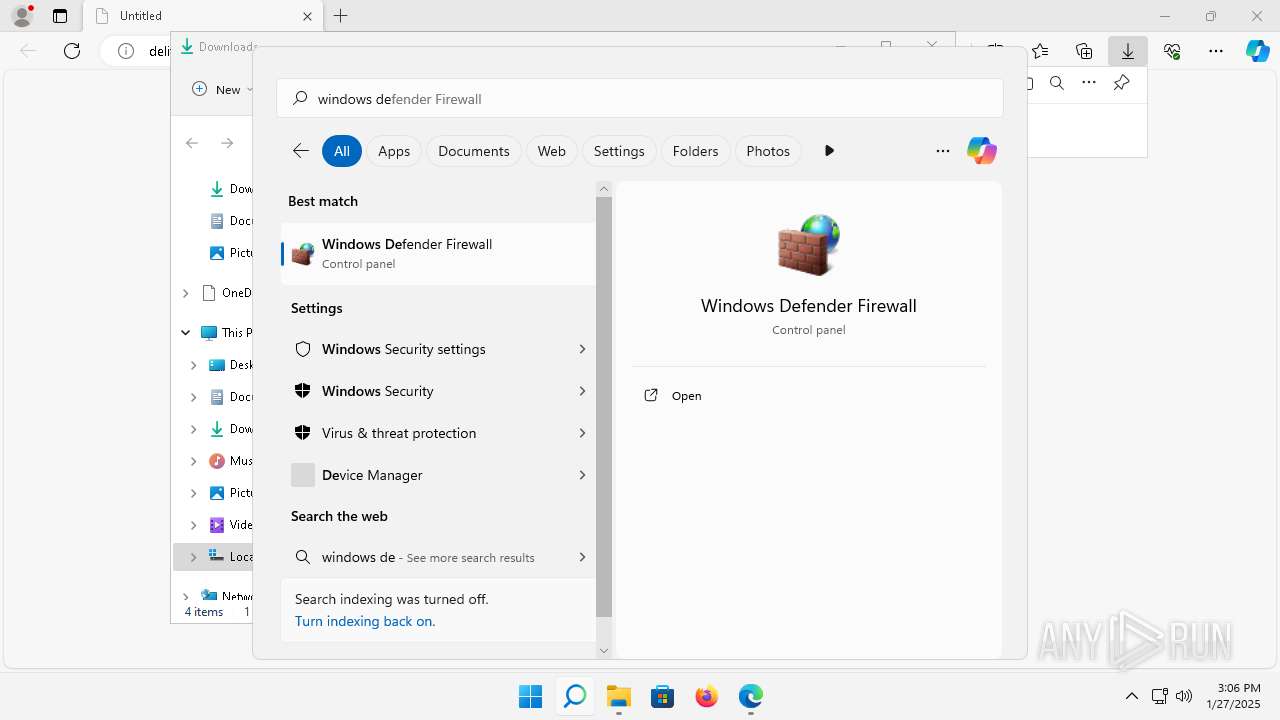The image size is (1280, 720).
Task: Open Edge Browser essentials icon
Action: click(x=1172, y=51)
